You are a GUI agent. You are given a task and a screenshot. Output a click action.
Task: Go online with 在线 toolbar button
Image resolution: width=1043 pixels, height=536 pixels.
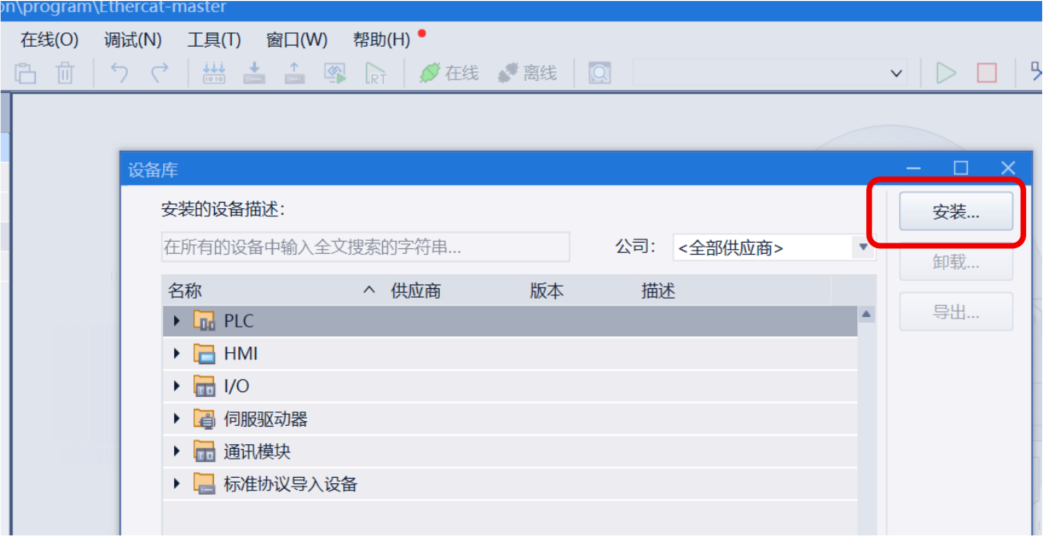449,73
